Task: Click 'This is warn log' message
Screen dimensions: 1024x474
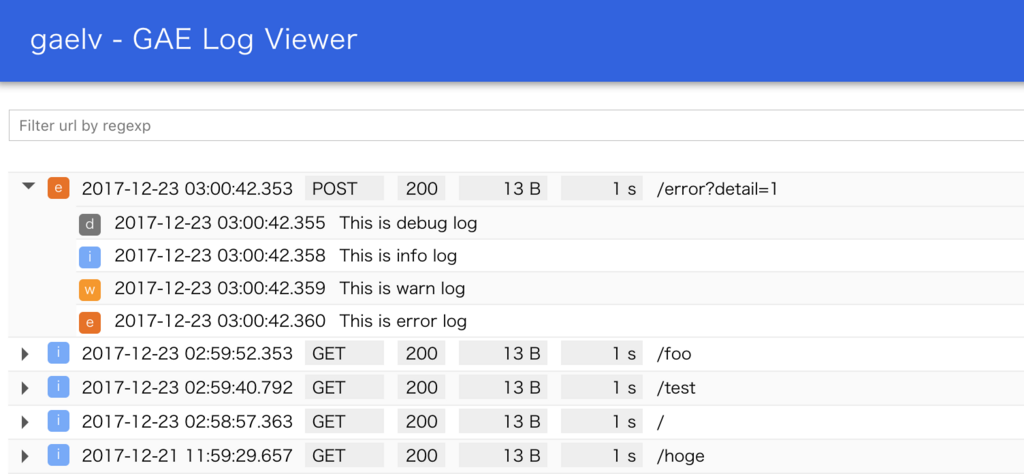Action: click(x=402, y=289)
